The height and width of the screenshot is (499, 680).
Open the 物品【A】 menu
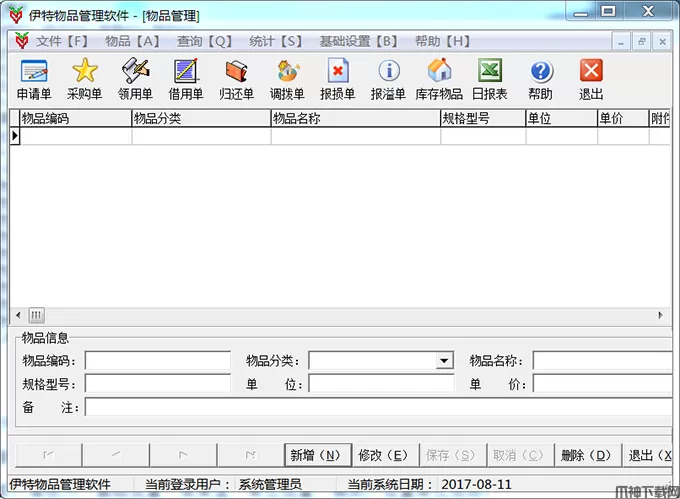pyautogui.click(x=132, y=41)
